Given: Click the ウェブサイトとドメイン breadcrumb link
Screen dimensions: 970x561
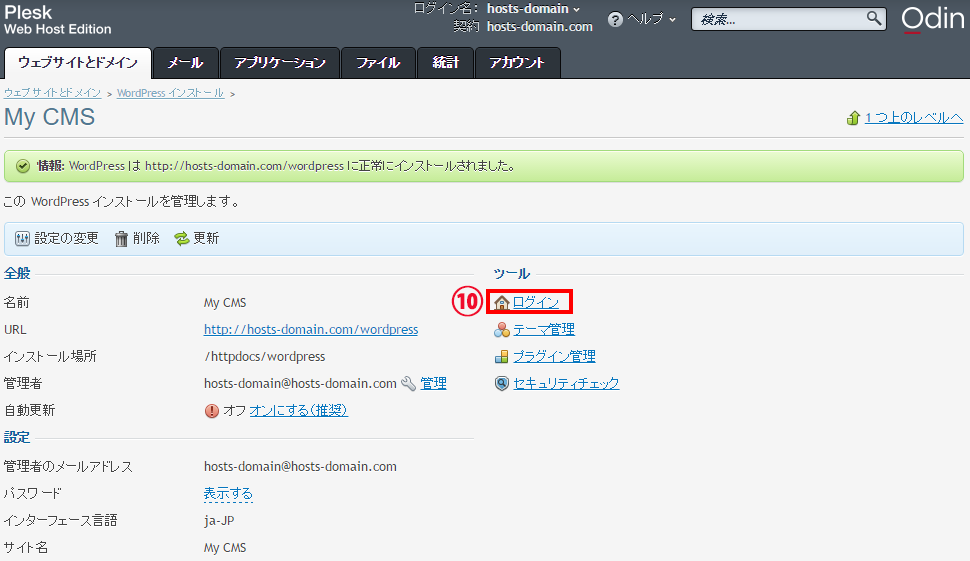Looking at the screenshot, I should [53, 93].
